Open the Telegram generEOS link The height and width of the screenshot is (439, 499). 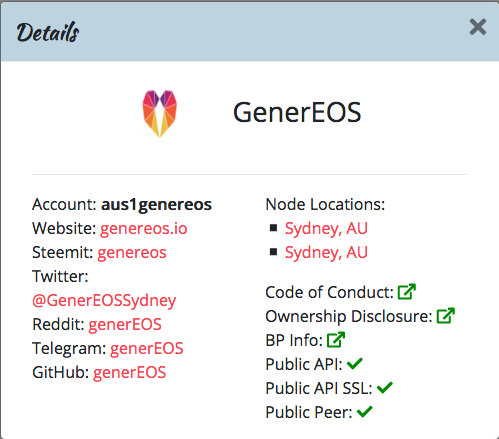point(147,349)
